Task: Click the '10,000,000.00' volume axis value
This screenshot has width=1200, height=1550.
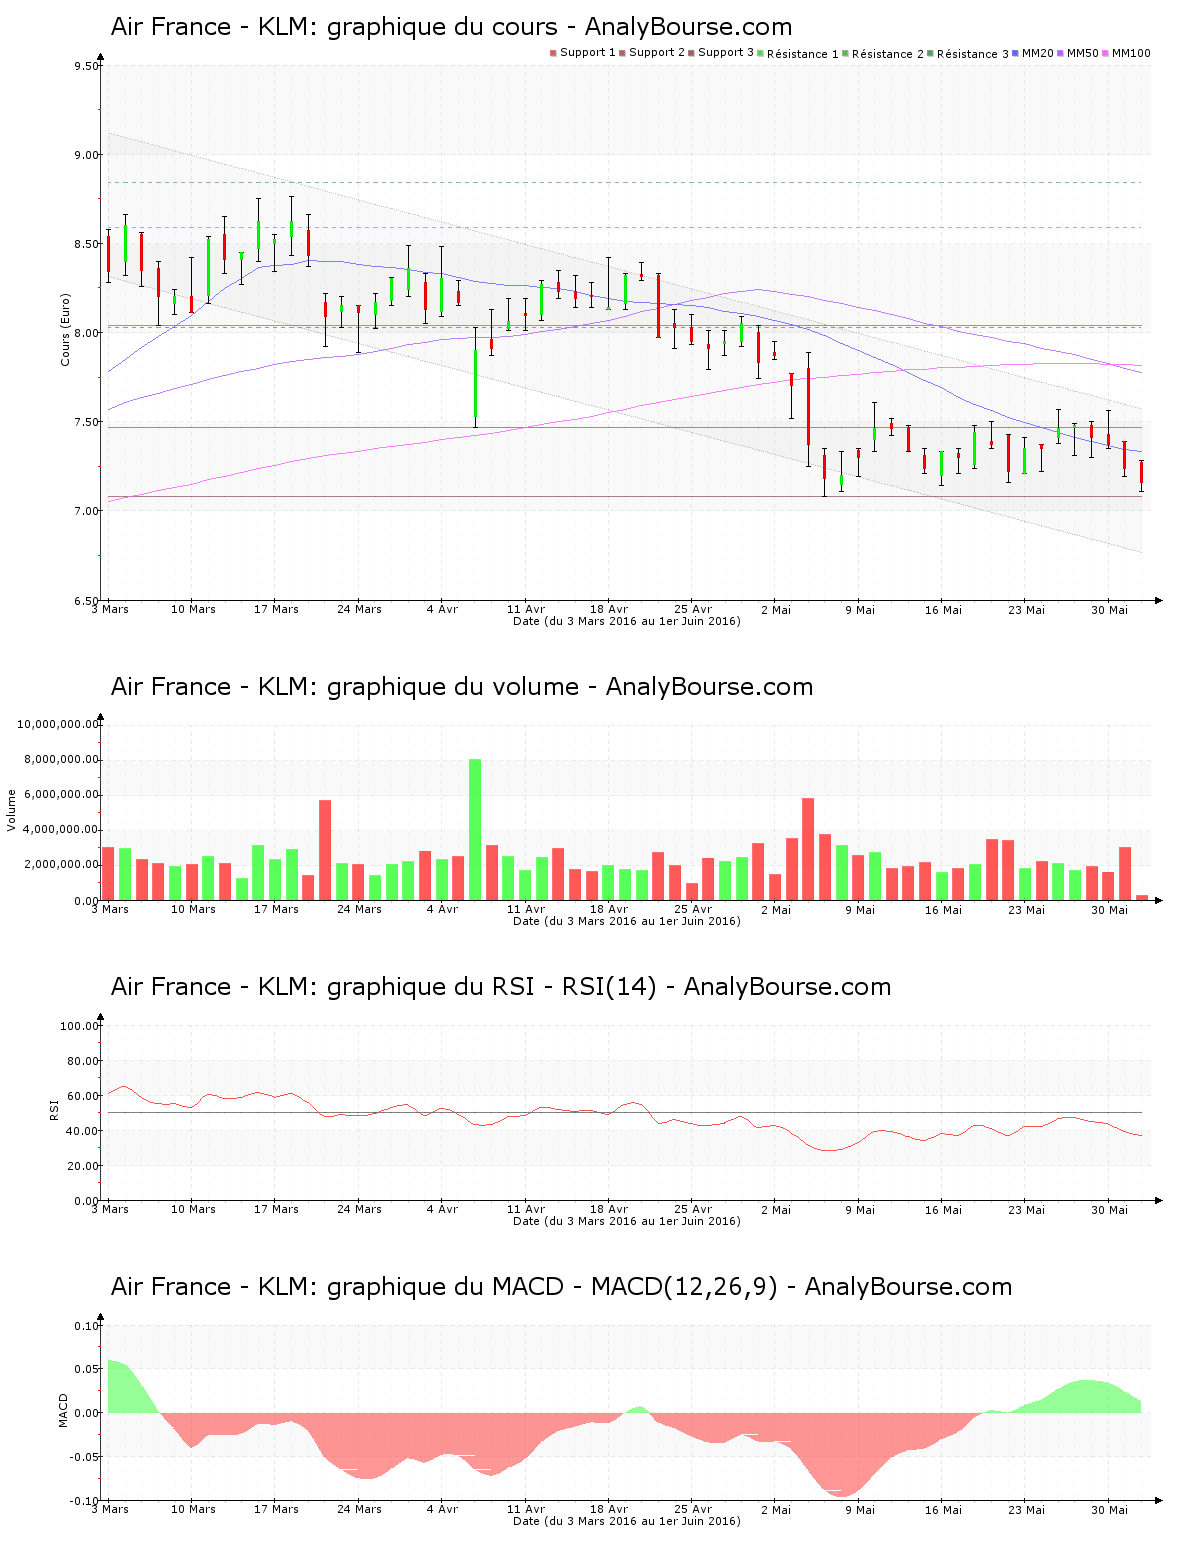Action: [58, 725]
